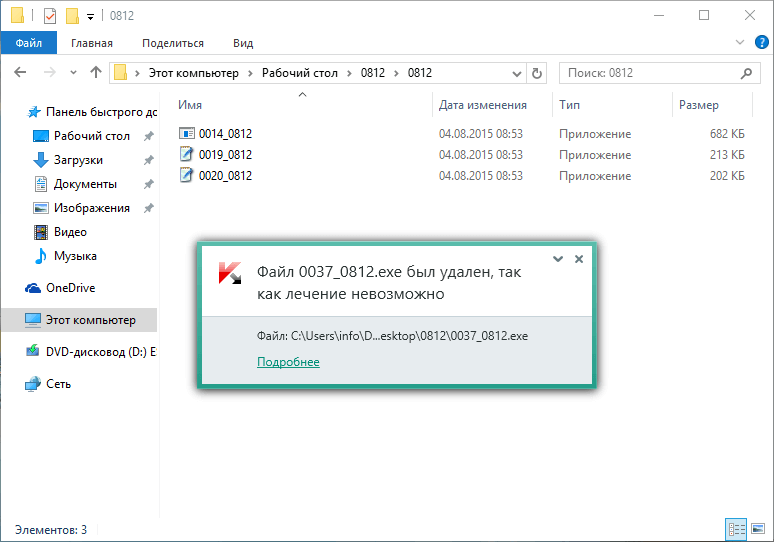
Task: Click the 682 КБ size value
Action: pyautogui.click(x=727, y=134)
